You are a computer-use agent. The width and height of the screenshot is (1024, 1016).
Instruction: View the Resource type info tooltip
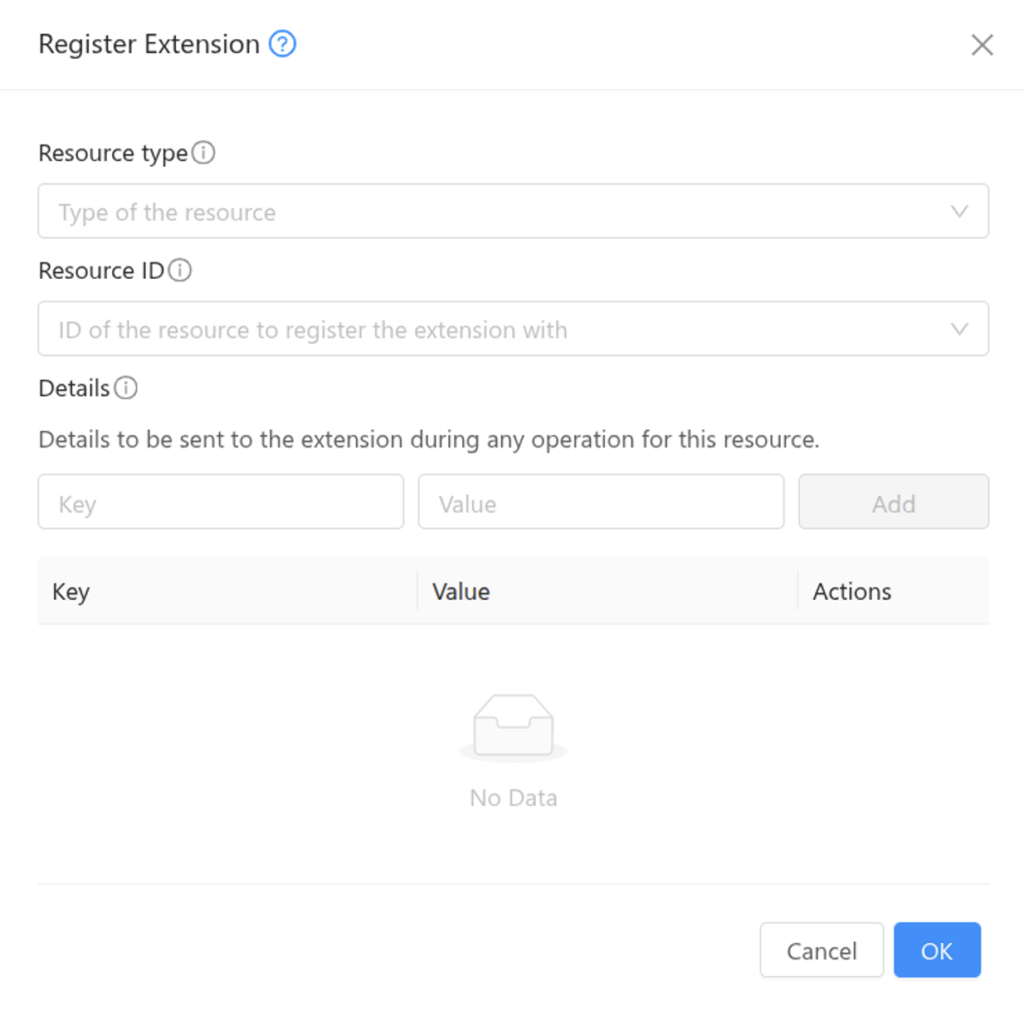(206, 152)
